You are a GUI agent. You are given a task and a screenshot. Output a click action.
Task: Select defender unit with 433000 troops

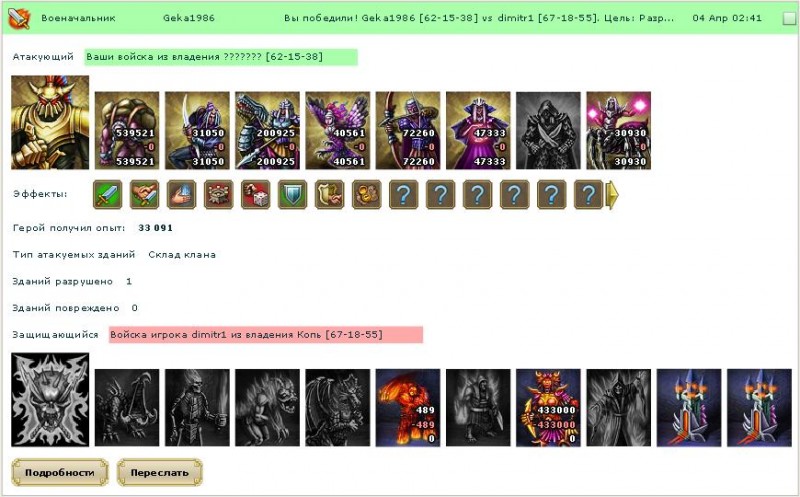[x=548, y=408]
